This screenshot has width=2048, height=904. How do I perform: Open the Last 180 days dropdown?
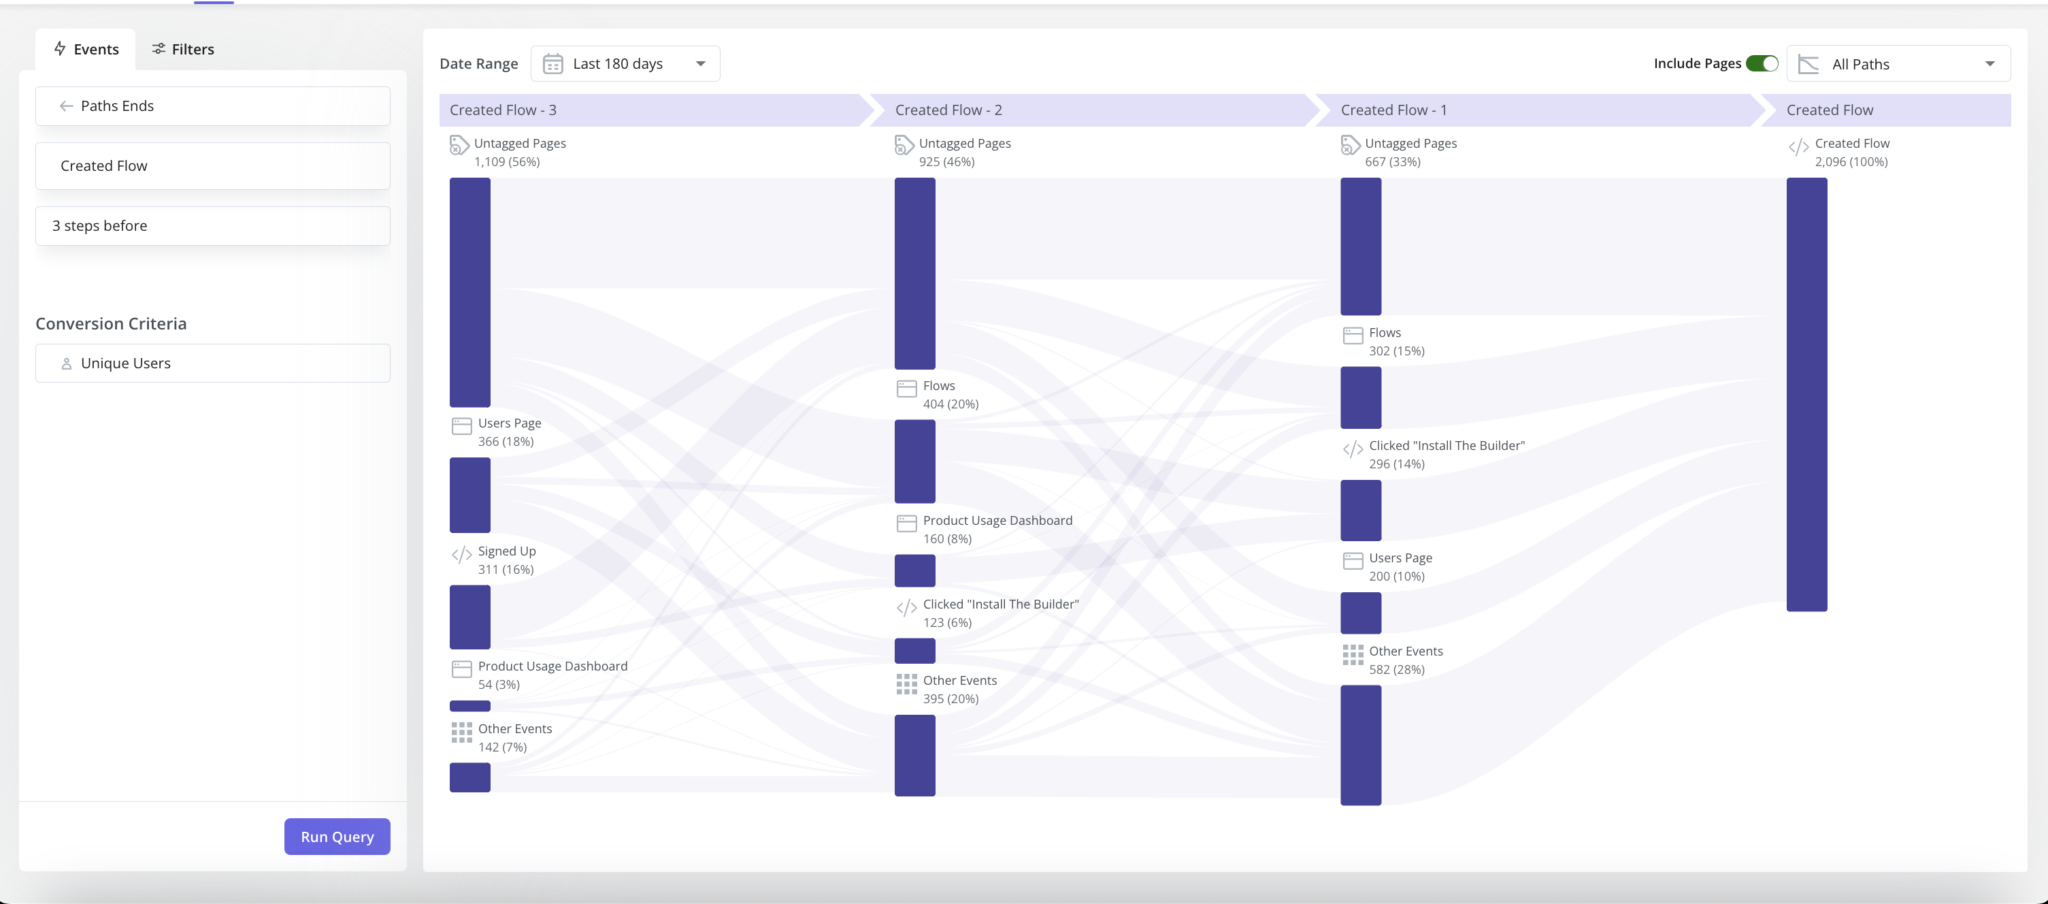pos(625,63)
